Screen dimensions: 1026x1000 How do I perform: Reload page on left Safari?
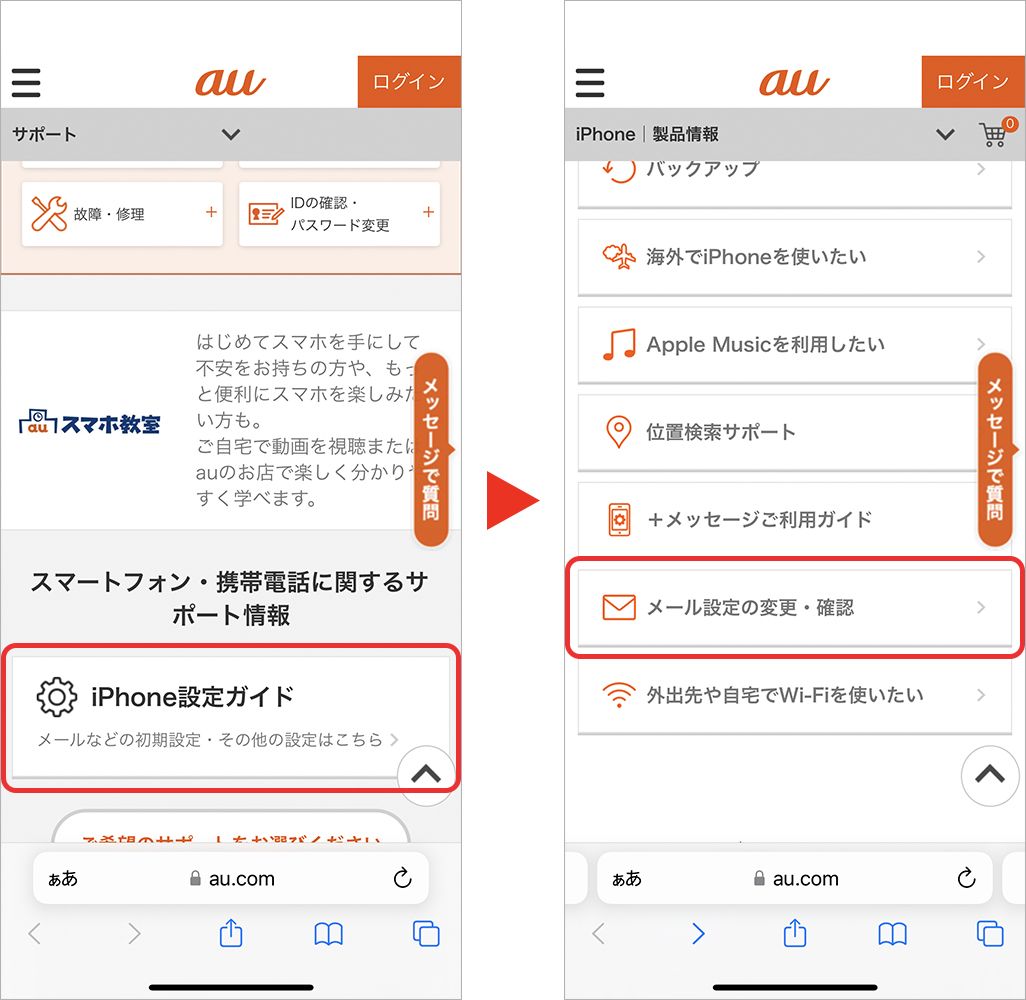point(402,878)
